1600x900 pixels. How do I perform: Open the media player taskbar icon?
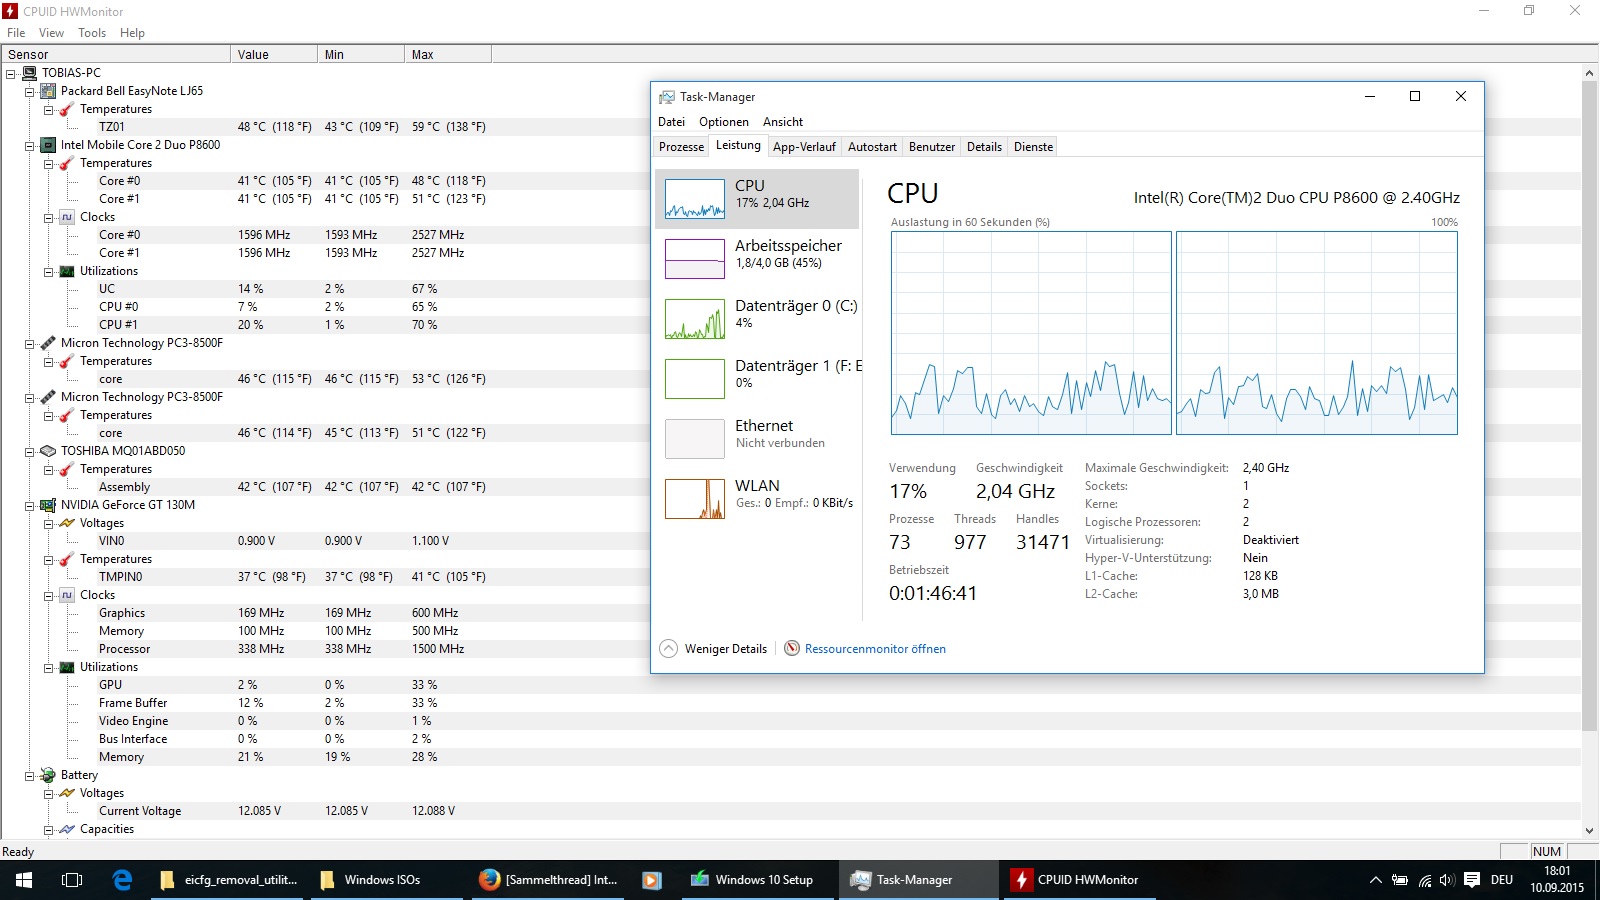tap(652, 880)
